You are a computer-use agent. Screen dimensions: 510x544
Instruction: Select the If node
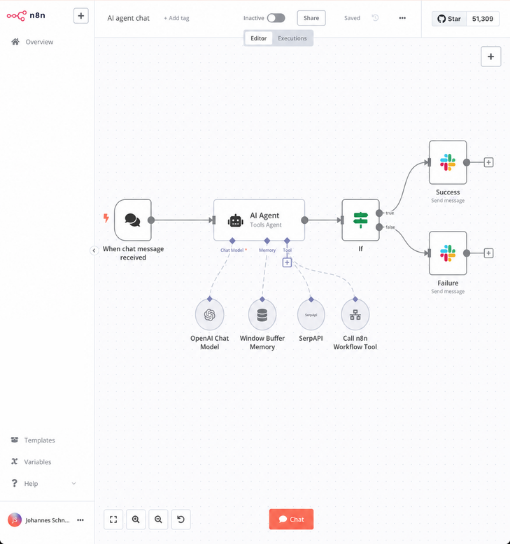click(x=360, y=220)
